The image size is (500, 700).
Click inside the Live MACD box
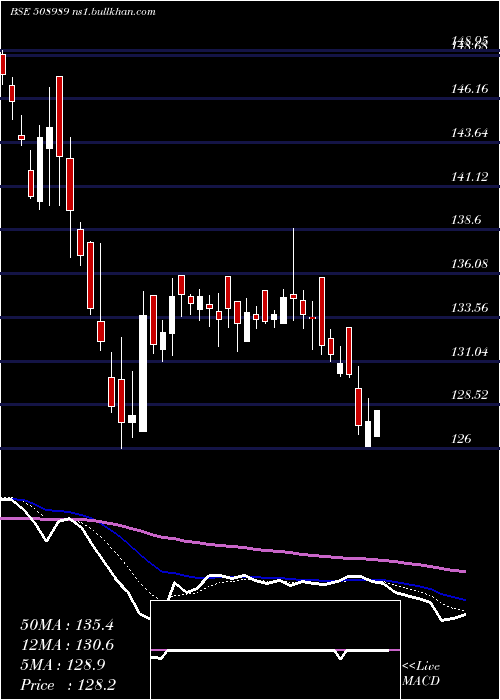(275, 650)
